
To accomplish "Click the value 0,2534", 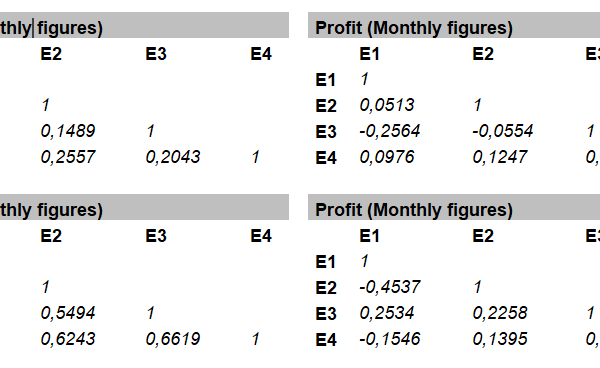I will tap(387, 313).
